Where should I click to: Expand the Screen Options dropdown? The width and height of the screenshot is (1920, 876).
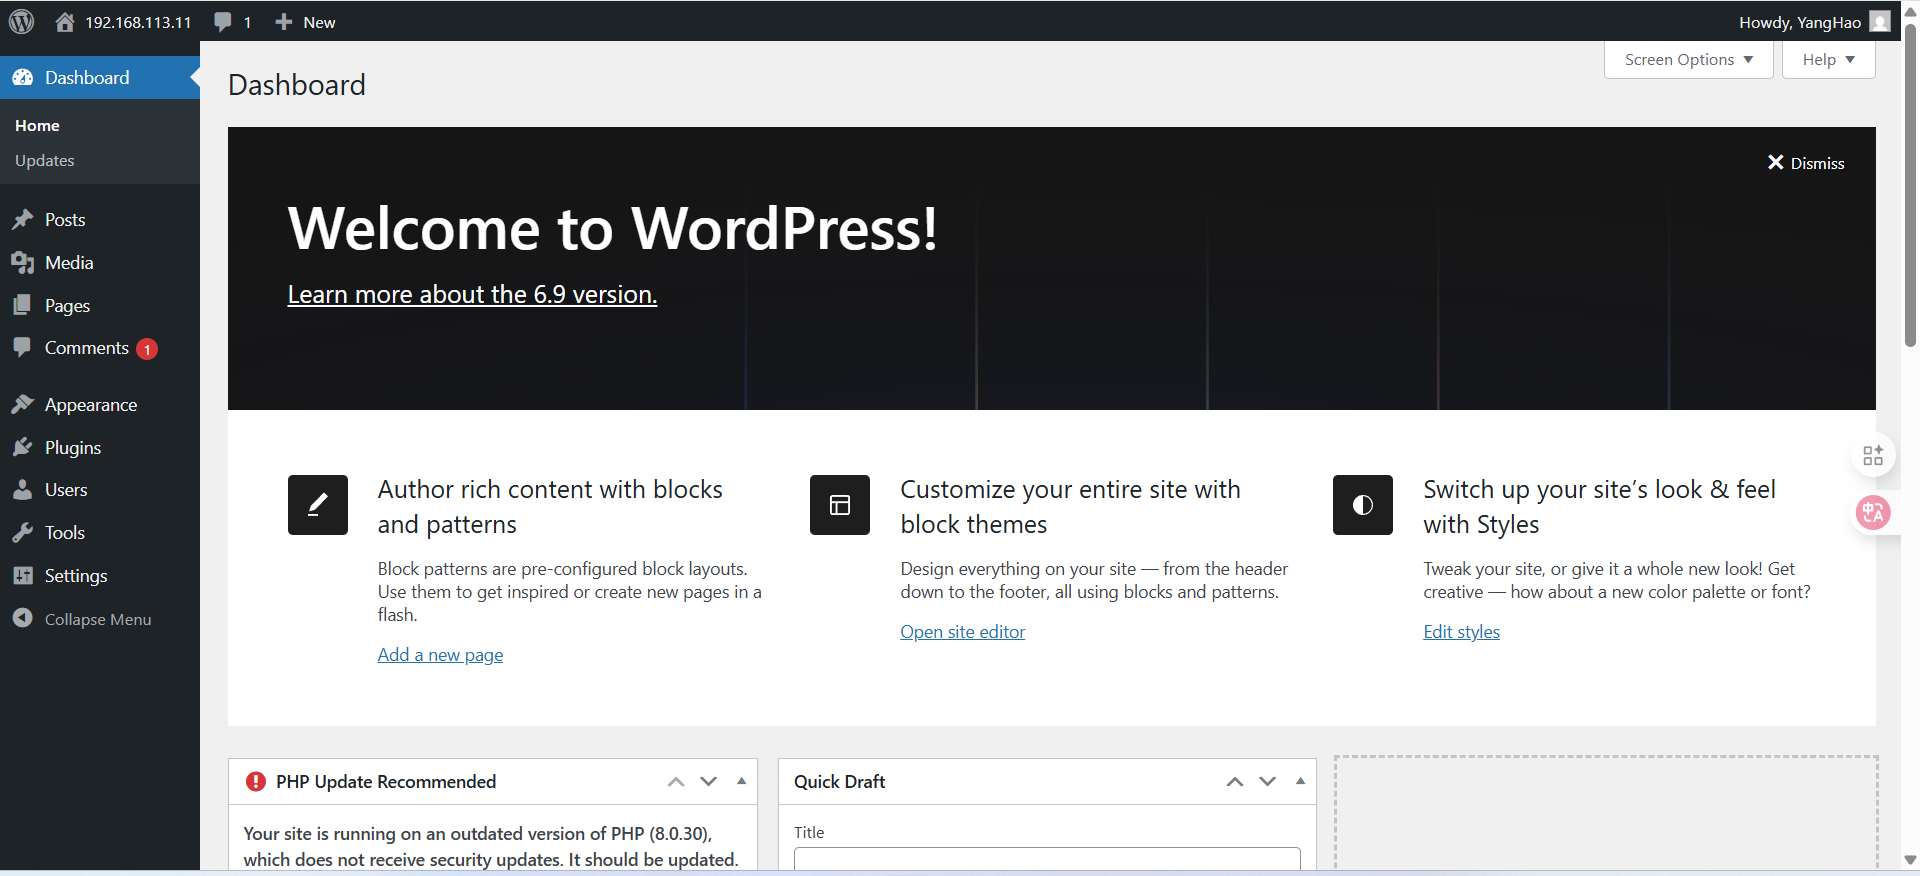(1688, 60)
